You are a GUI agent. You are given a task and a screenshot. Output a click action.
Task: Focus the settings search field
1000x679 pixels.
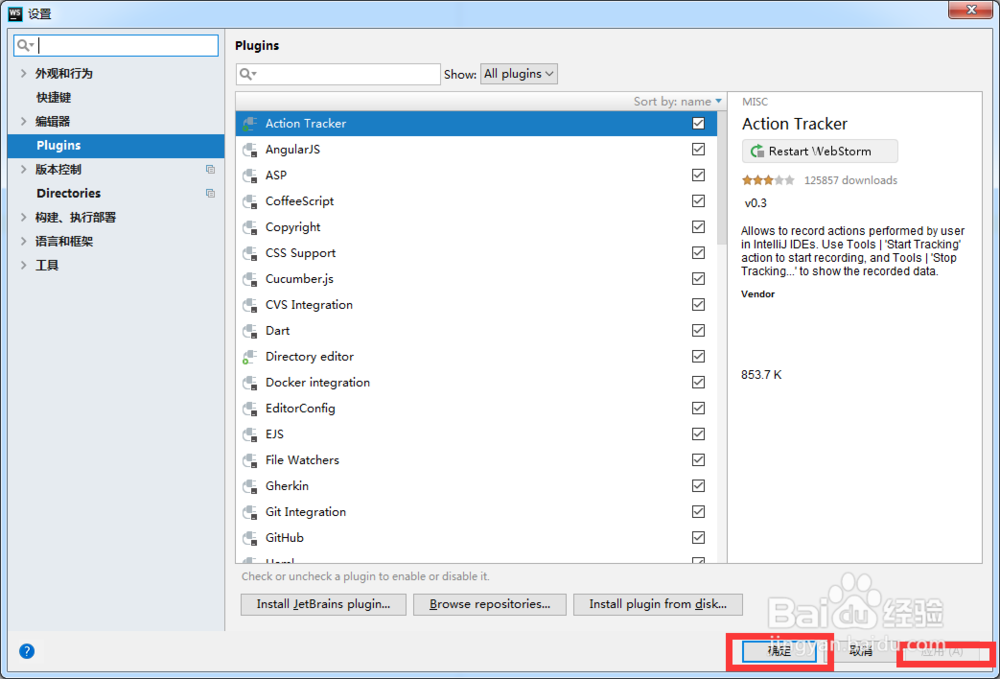[x=116, y=45]
